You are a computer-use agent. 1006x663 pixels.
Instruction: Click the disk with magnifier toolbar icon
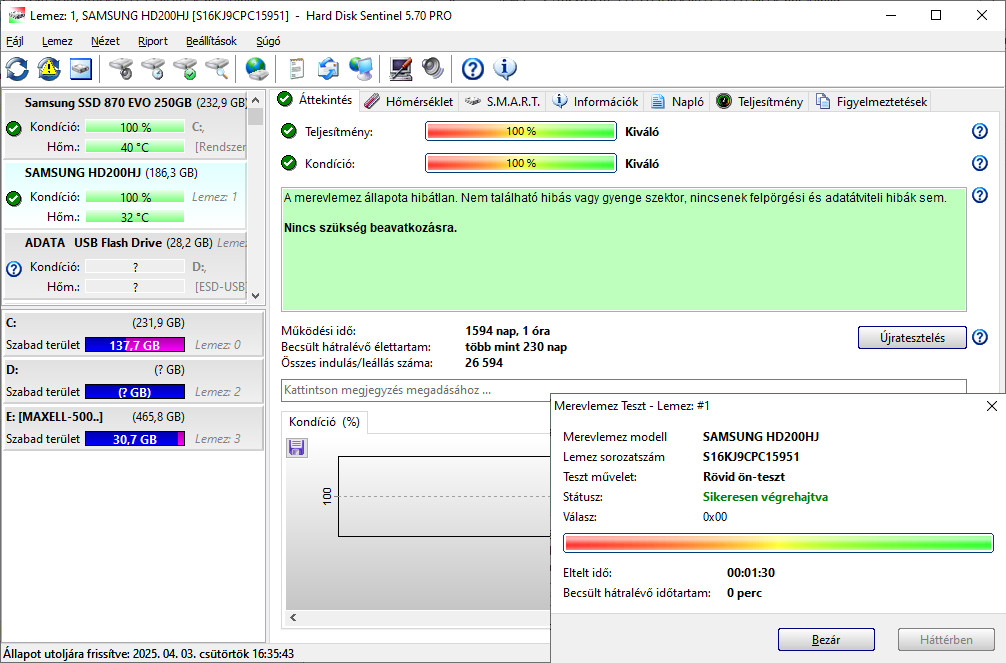217,69
